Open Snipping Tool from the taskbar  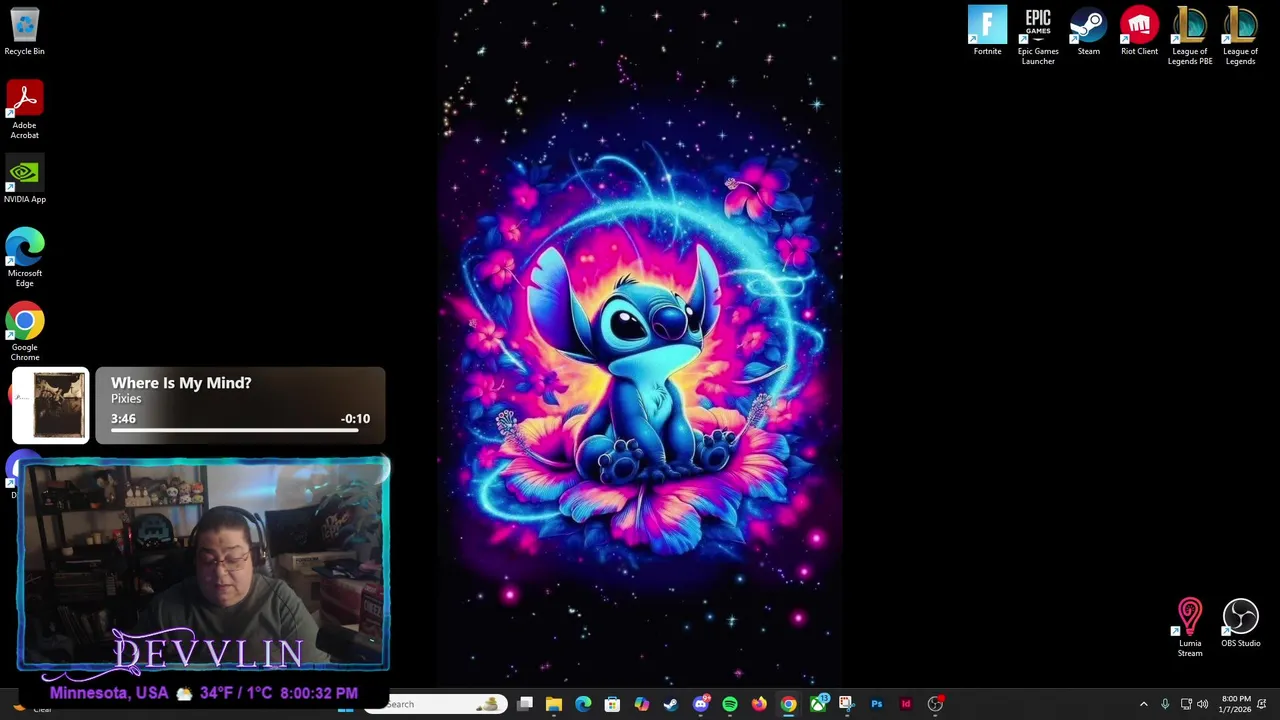(846, 704)
